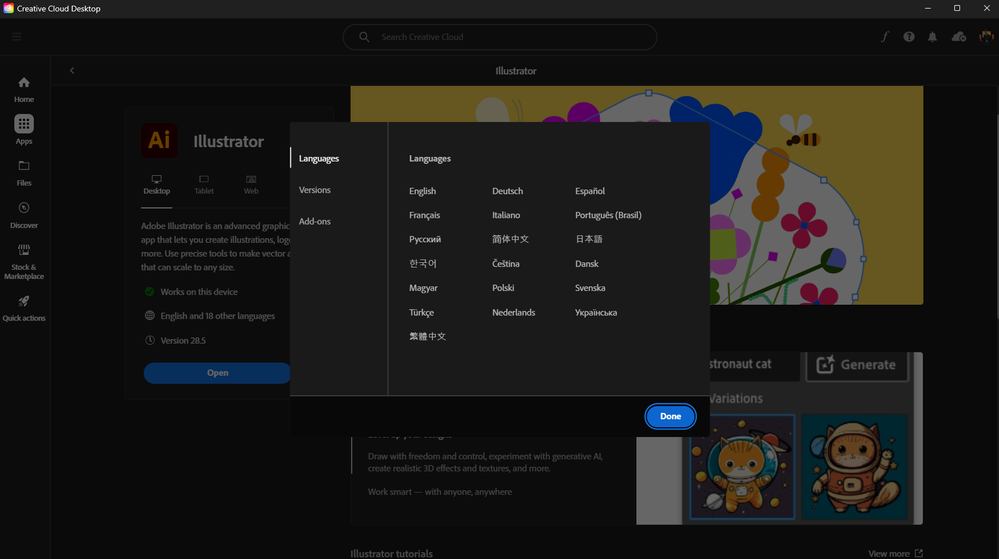The height and width of the screenshot is (559, 999).
Task: Click the View more tutorials link
Action: [889, 553]
